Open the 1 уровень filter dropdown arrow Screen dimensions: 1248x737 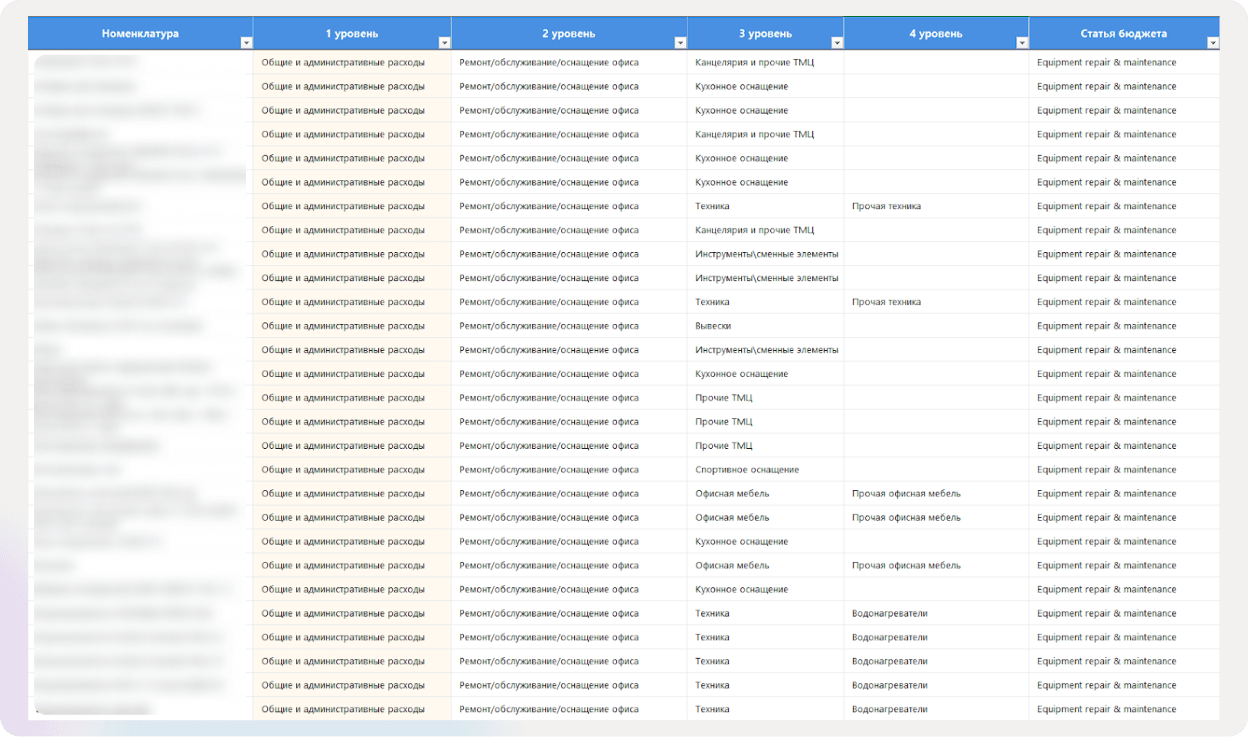(444, 43)
